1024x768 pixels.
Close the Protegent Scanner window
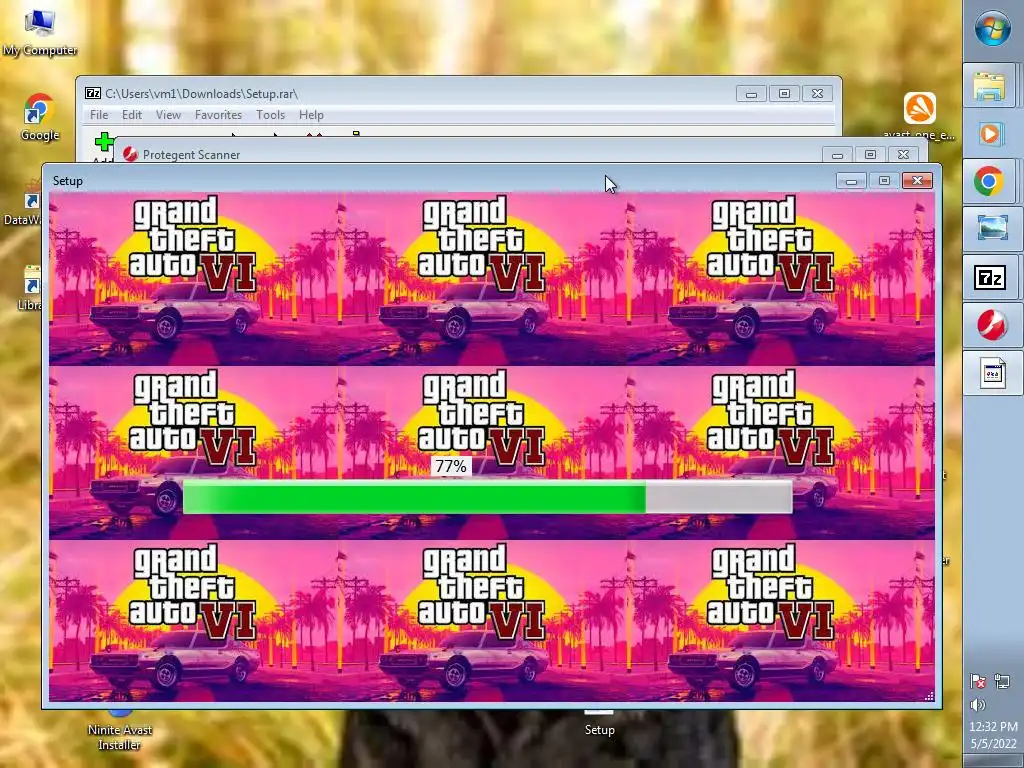point(903,155)
